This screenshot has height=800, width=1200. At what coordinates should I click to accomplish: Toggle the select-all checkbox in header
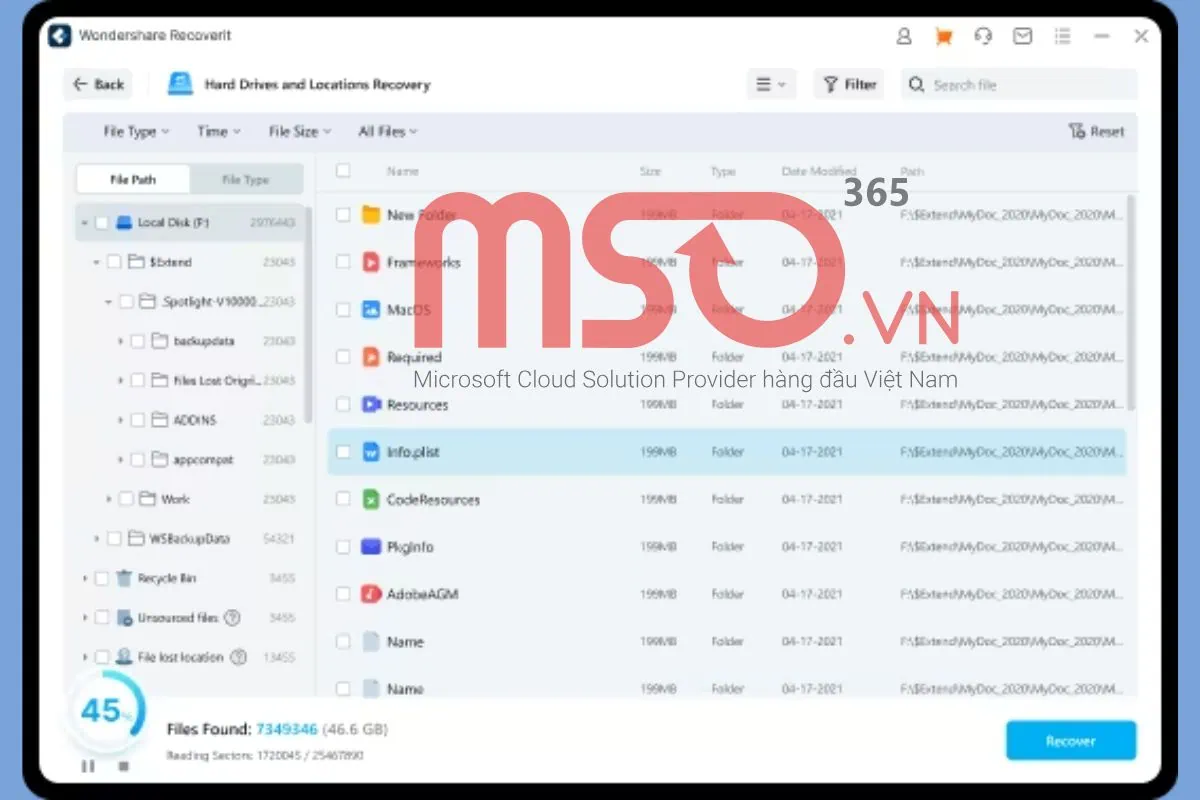tap(343, 171)
